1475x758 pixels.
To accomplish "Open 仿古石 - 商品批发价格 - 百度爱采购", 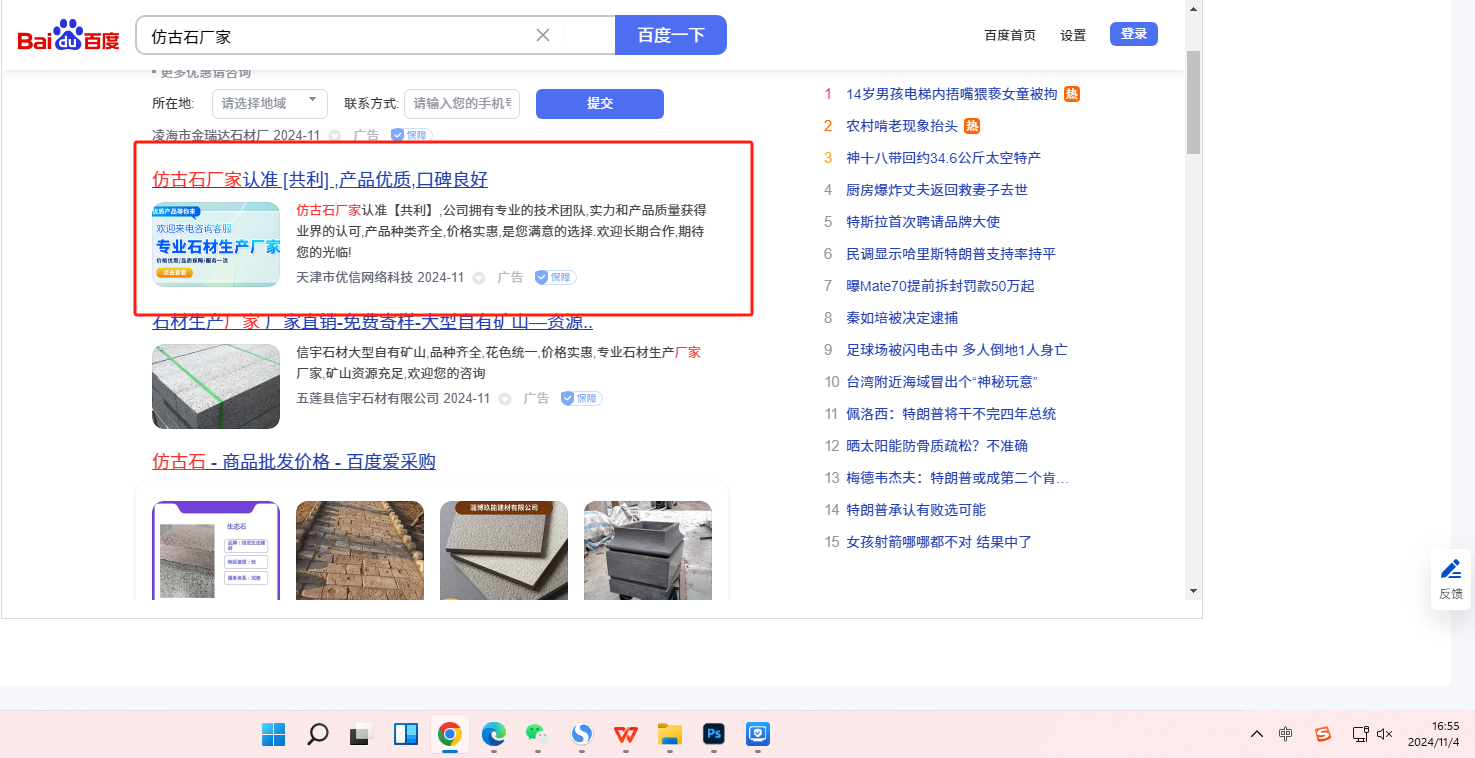I will pos(294,461).
